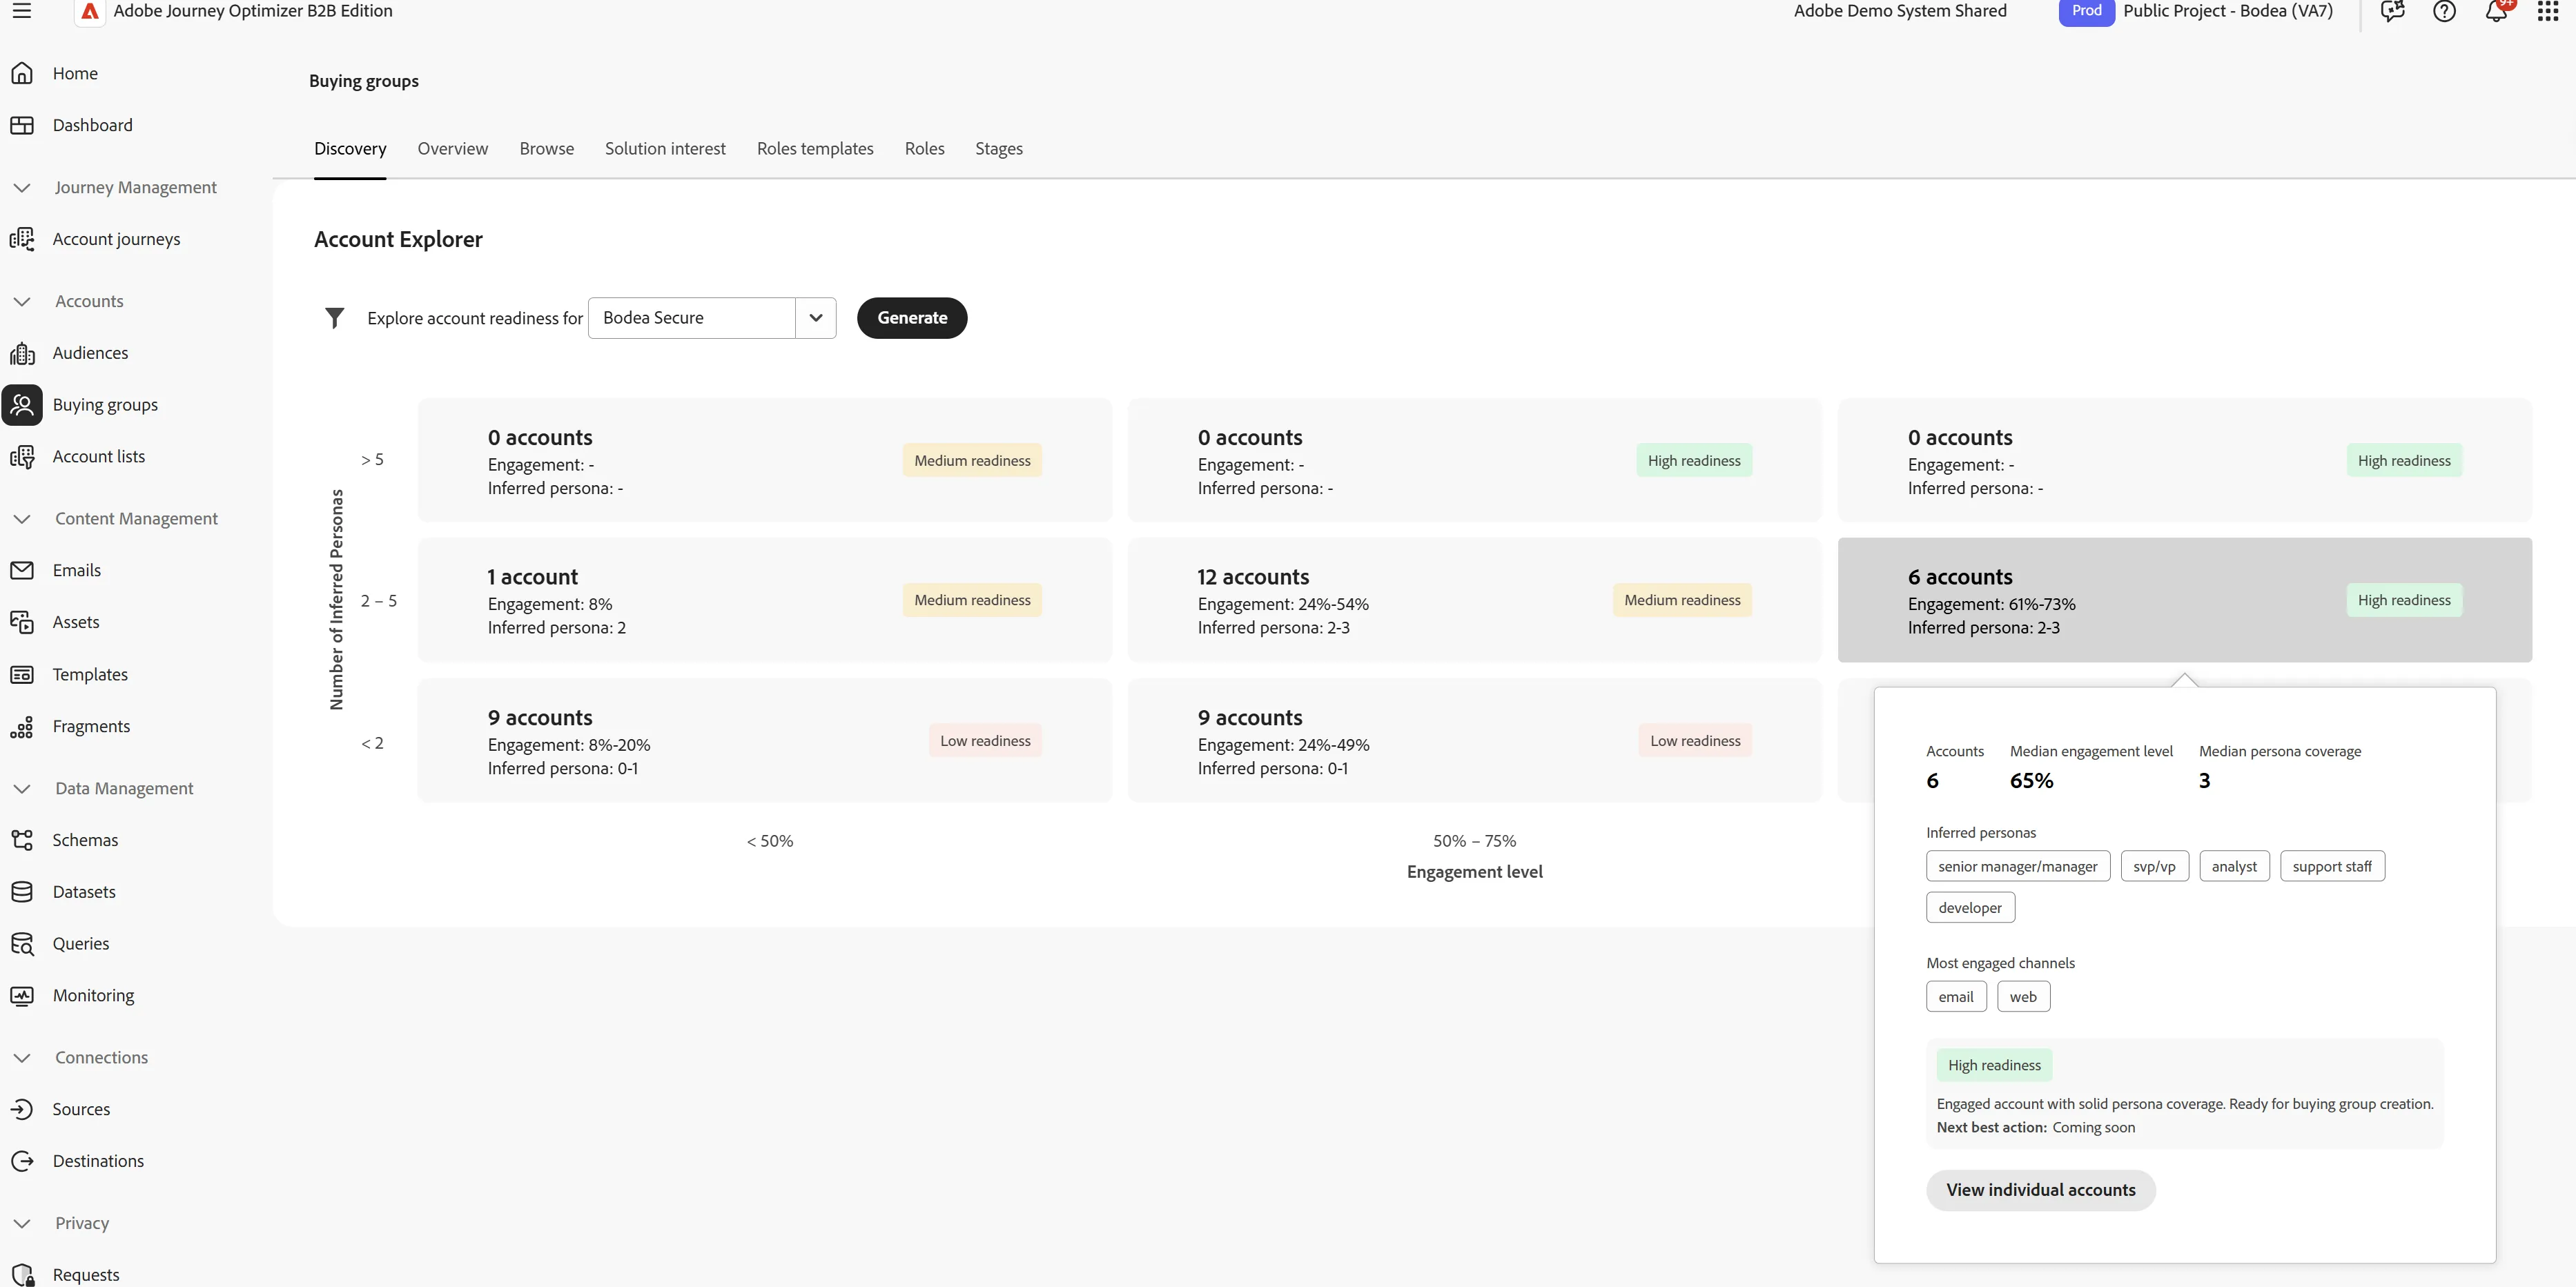
Task: Collapse the Data Management section
Action: (x=22, y=789)
